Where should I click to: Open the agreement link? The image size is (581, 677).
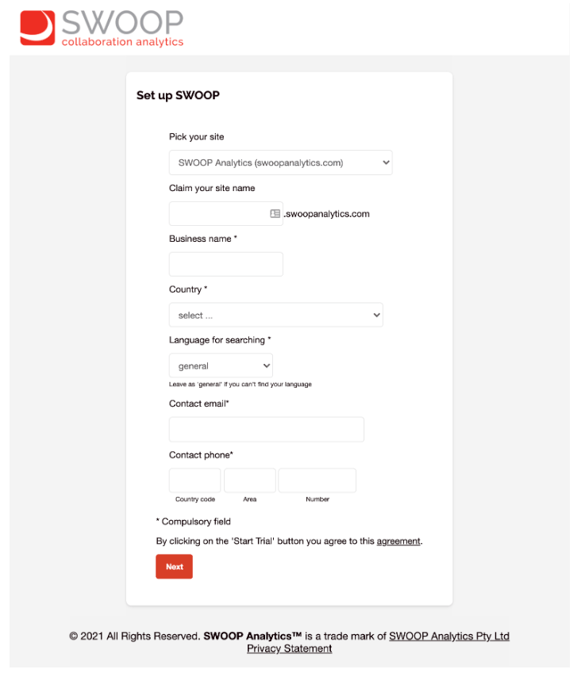coord(398,541)
